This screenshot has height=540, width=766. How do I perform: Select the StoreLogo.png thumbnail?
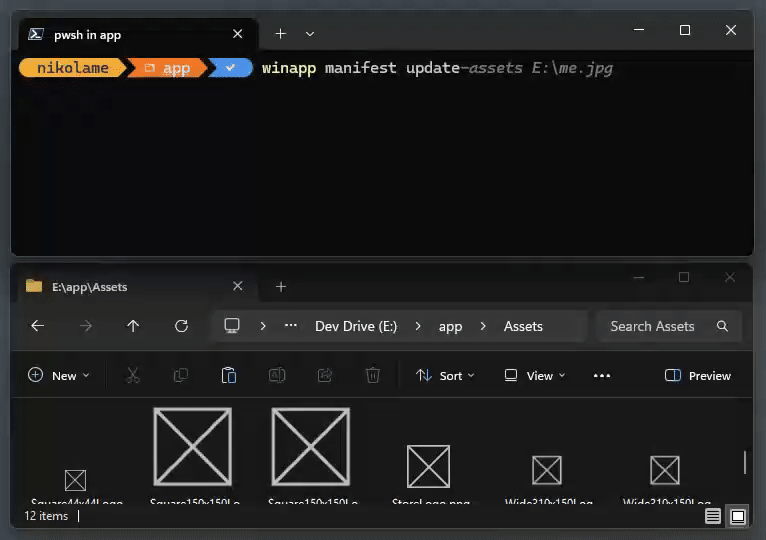pos(428,468)
